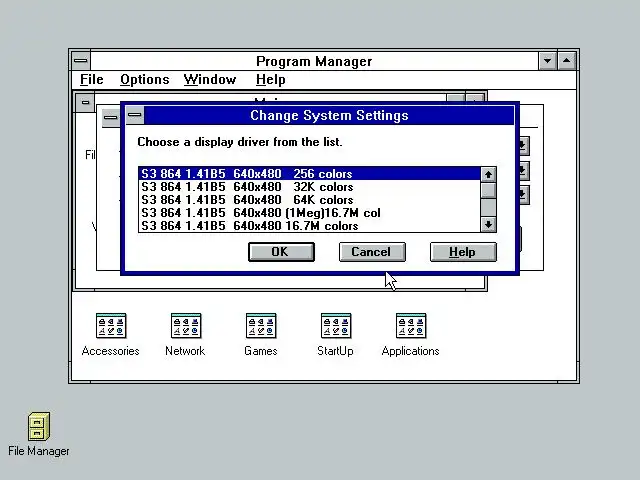Click the Program Manager title bar
Viewport: 640px width, 480px height.
click(x=314, y=61)
